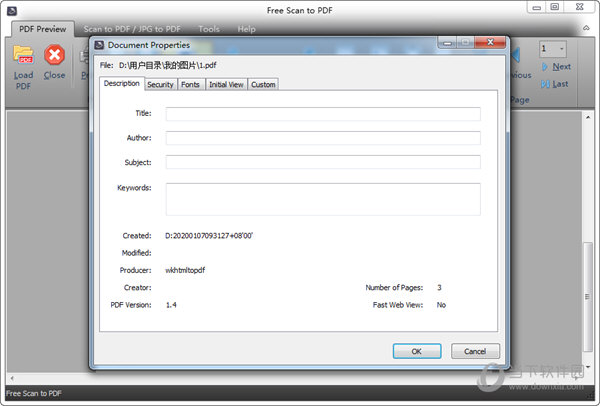Screen dimensions: 600x406
Task: Switch to the PDF Preview tab
Action: point(42,29)
